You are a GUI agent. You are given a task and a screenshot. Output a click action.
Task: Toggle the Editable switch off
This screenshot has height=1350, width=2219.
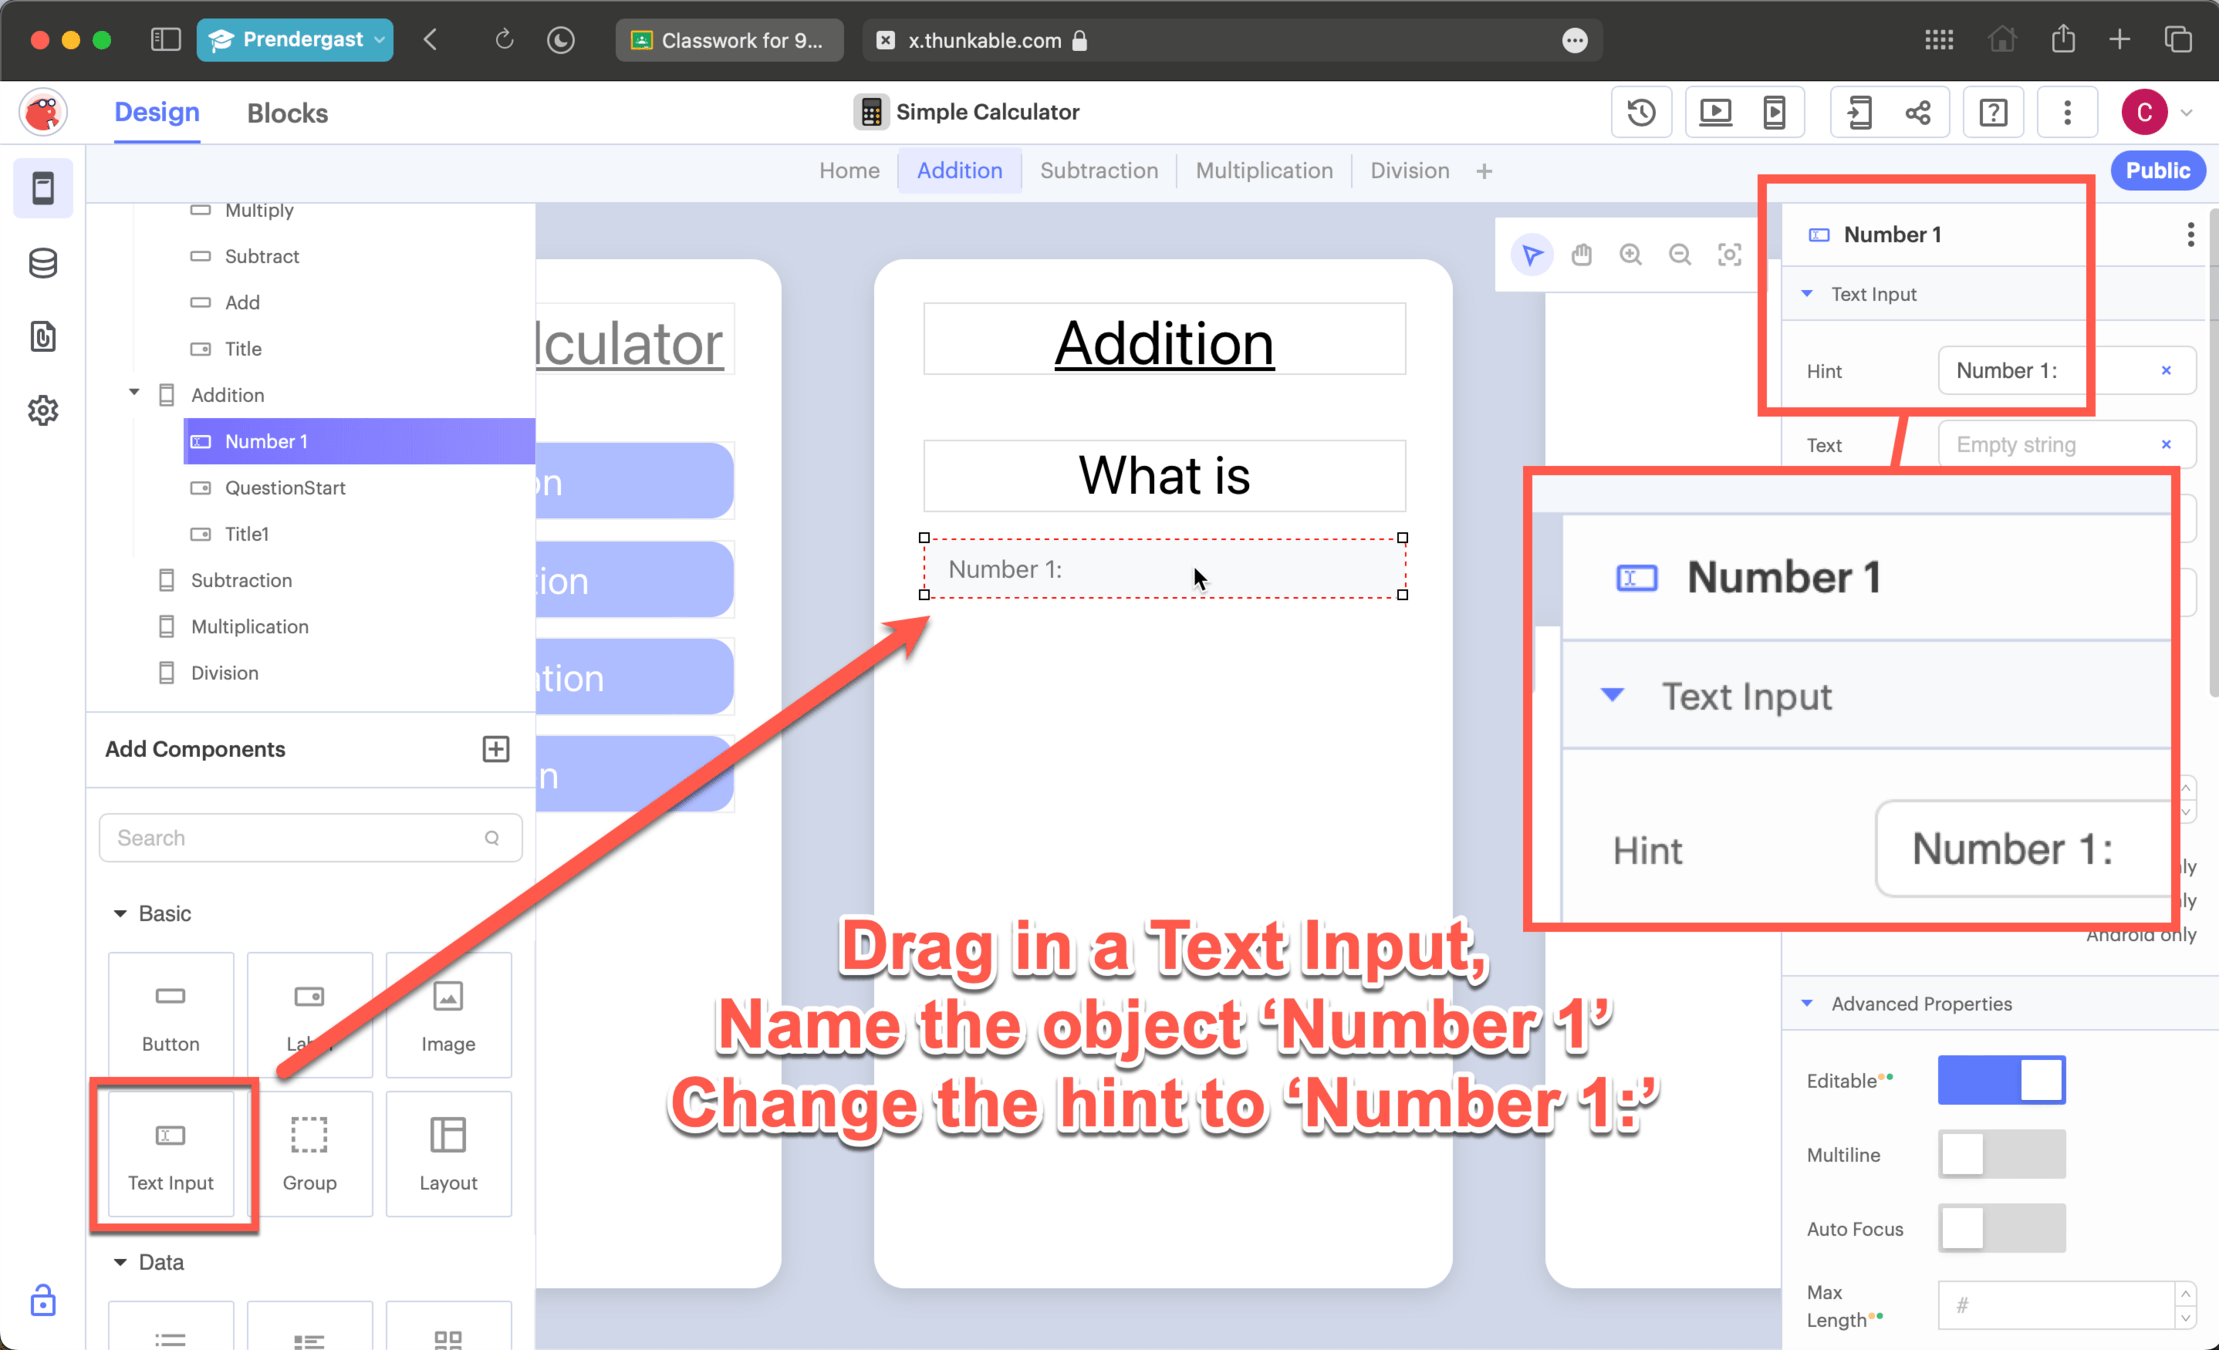(x=2001, y=1080)
